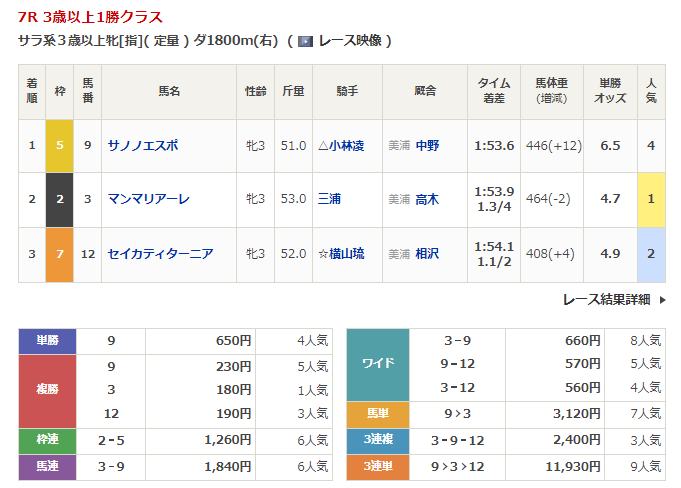The width and height of the screenshot is (681, 488).
Task: Click the yellow frame number 5 box
Action: click(x=60, y=145)
